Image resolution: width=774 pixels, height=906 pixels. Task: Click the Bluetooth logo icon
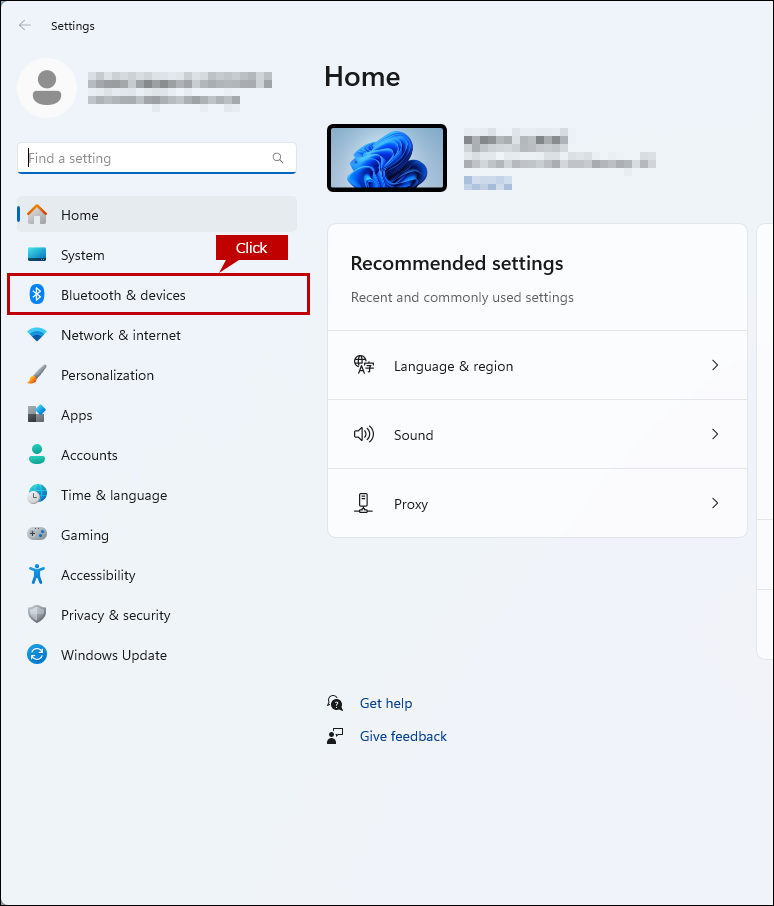(x=37, y=294)
